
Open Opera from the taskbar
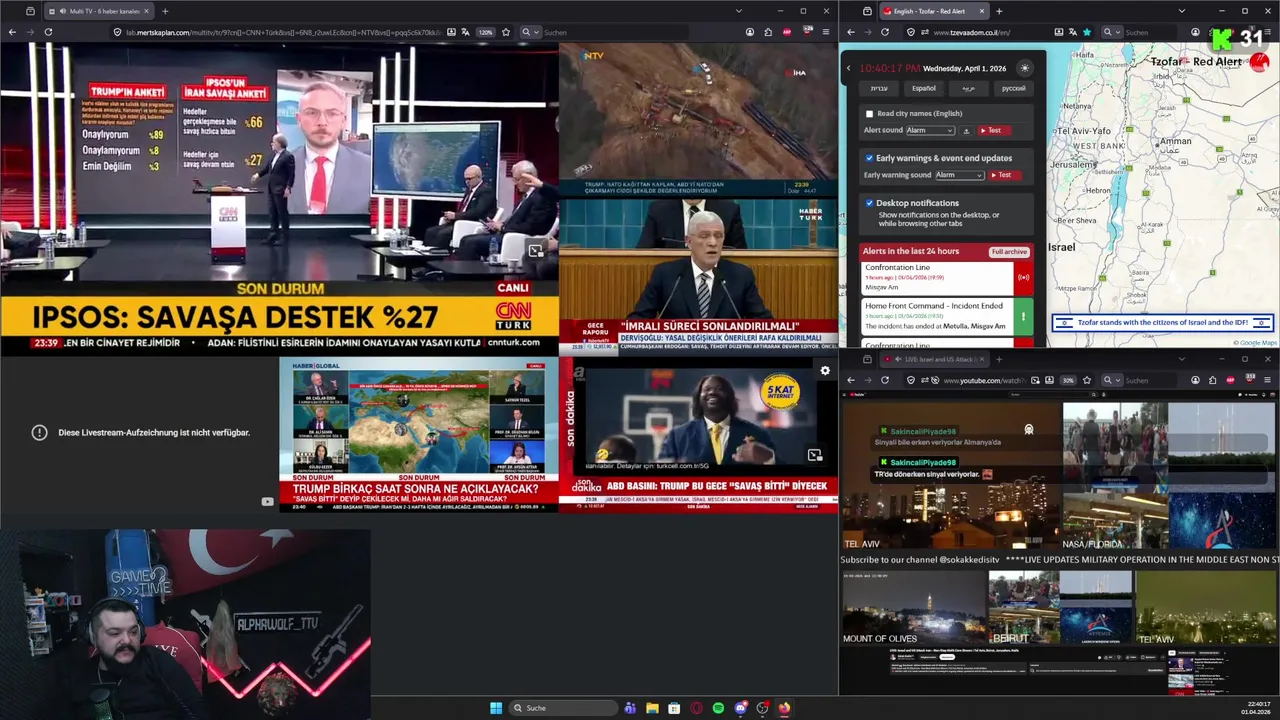(x=696, y=708)
